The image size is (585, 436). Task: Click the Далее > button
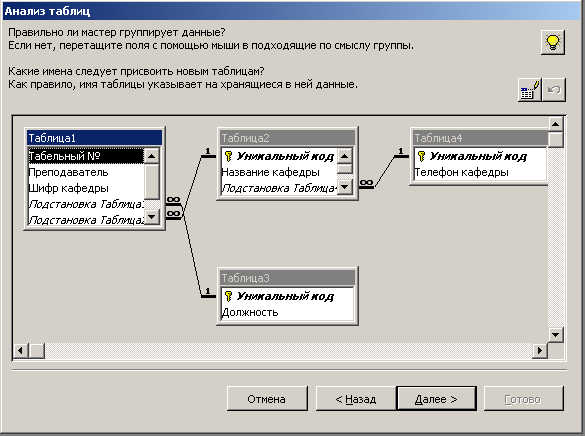[x=437, y=399]
